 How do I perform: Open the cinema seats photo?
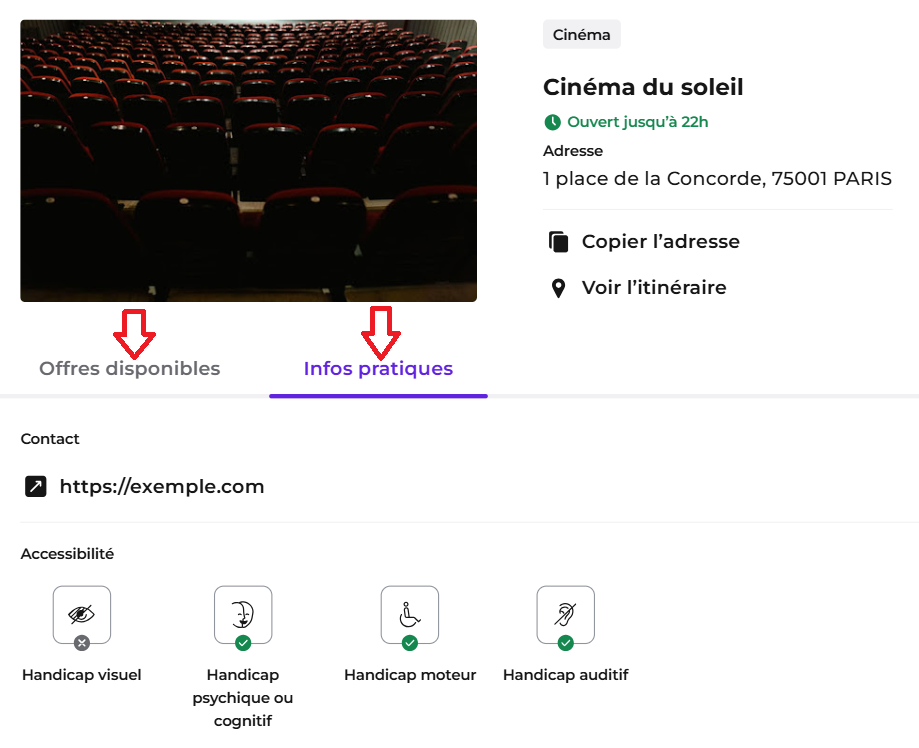pyautogui.click(x=249, y=161)
